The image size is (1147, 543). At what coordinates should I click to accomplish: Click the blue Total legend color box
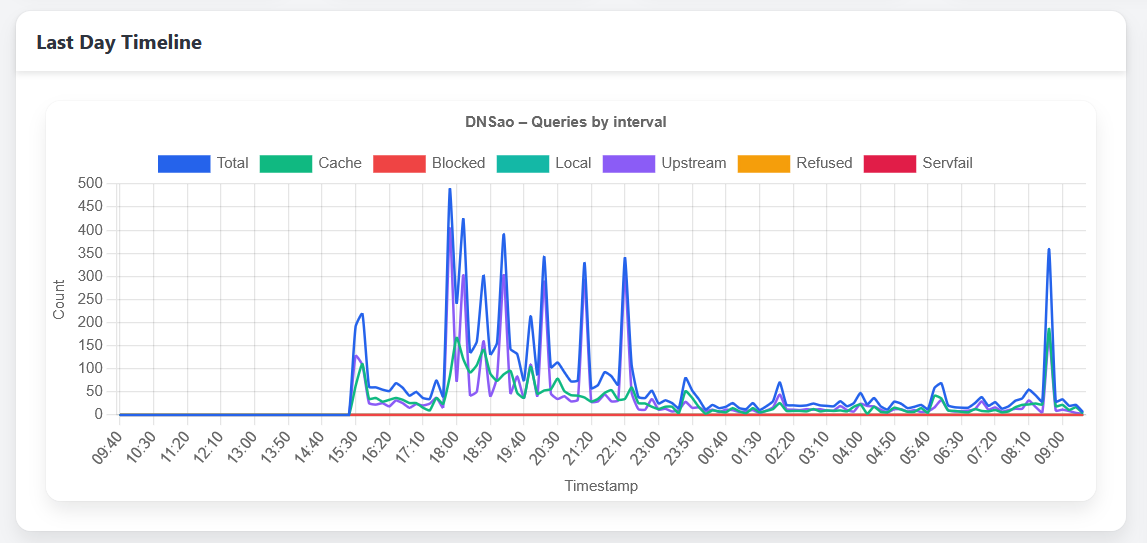[183, 163]
